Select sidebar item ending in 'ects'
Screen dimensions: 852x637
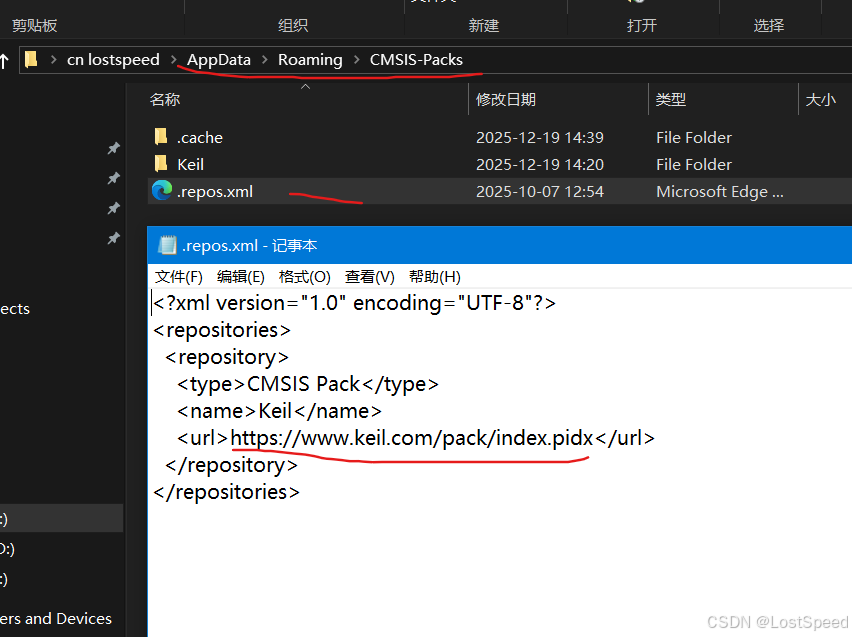15,309
